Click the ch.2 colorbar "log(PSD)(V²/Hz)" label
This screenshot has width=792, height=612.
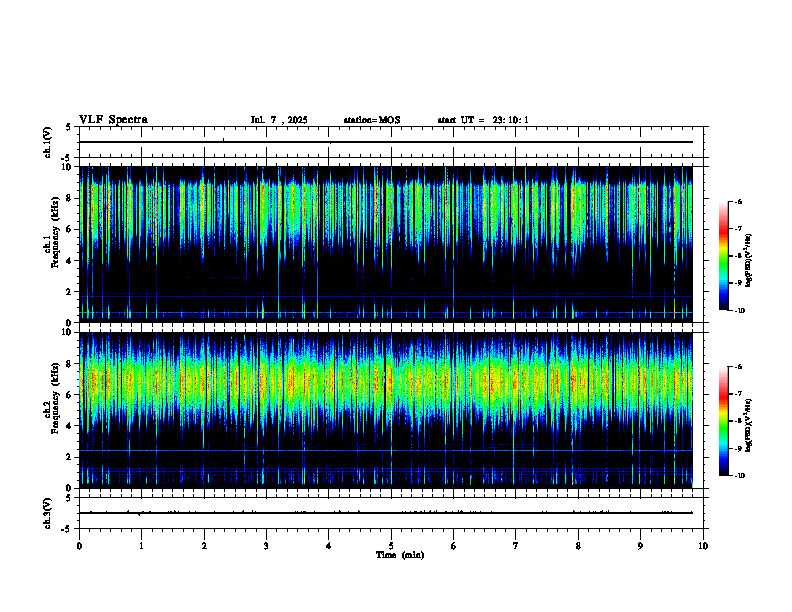pyautogui.click(x=749, y=425)
